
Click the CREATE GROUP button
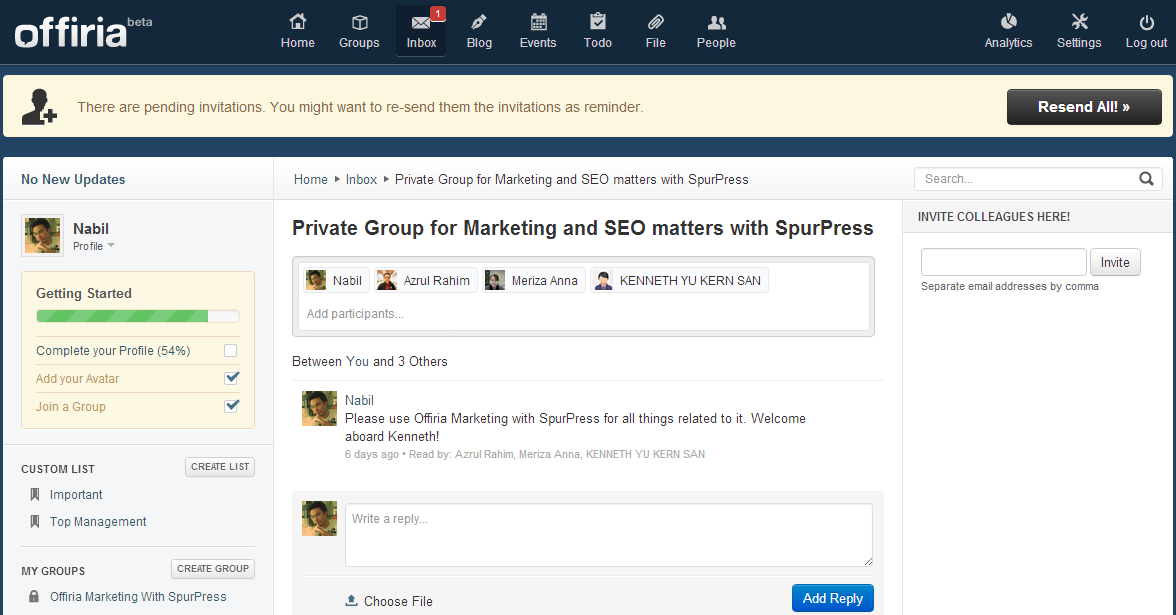[213, 568]
